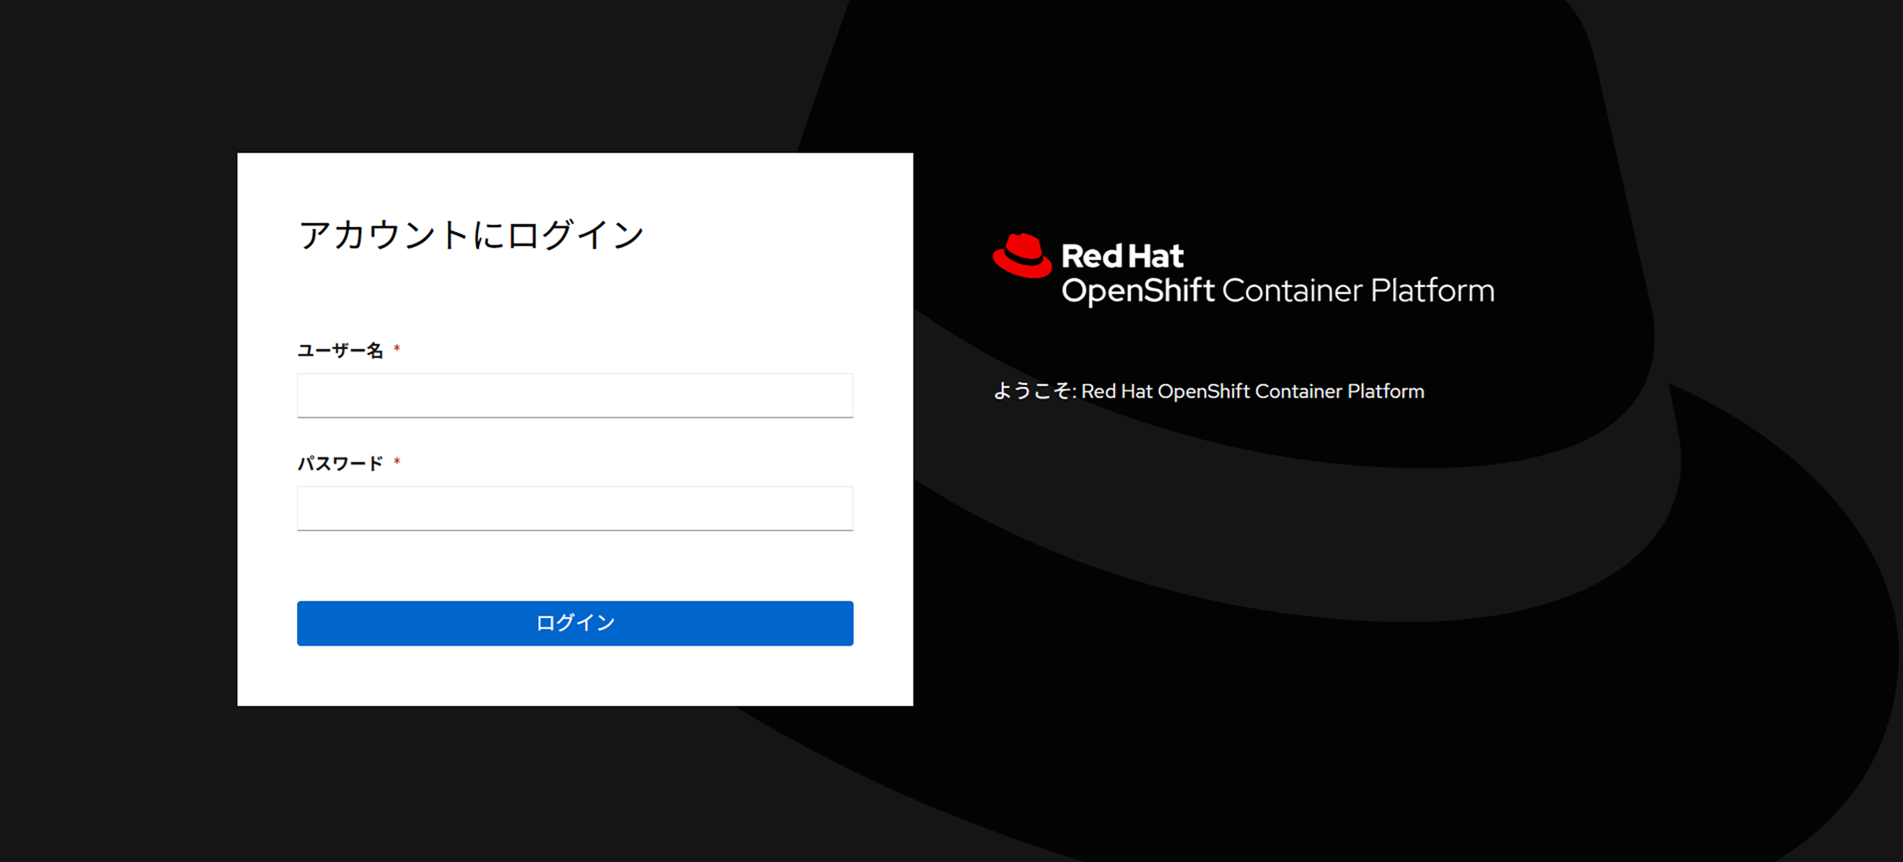Image resolution: width=1903 pixels, height=862 pixels.
Task: Focus the ユーザー名 input field
Action: 575,396
